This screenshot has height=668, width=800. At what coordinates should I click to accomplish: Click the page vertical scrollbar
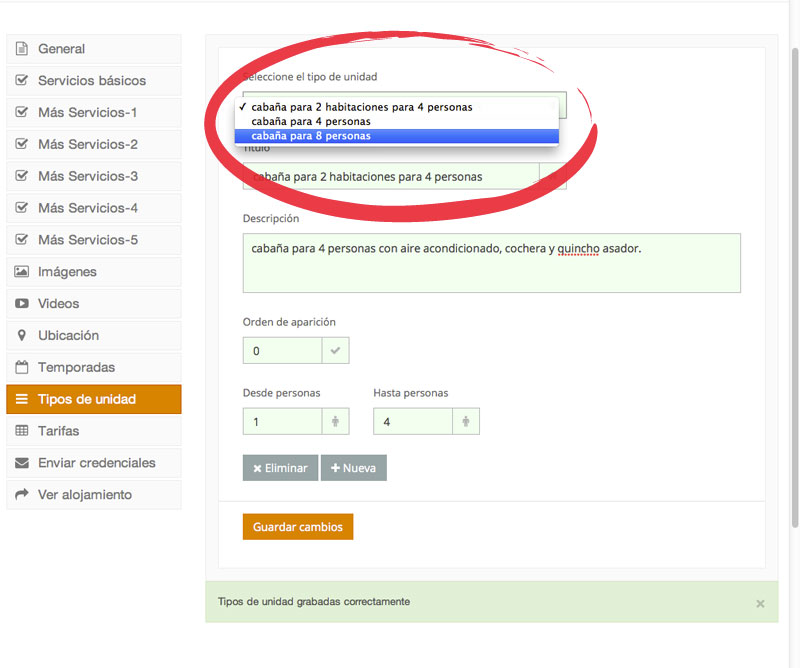(x=795, y=288)
